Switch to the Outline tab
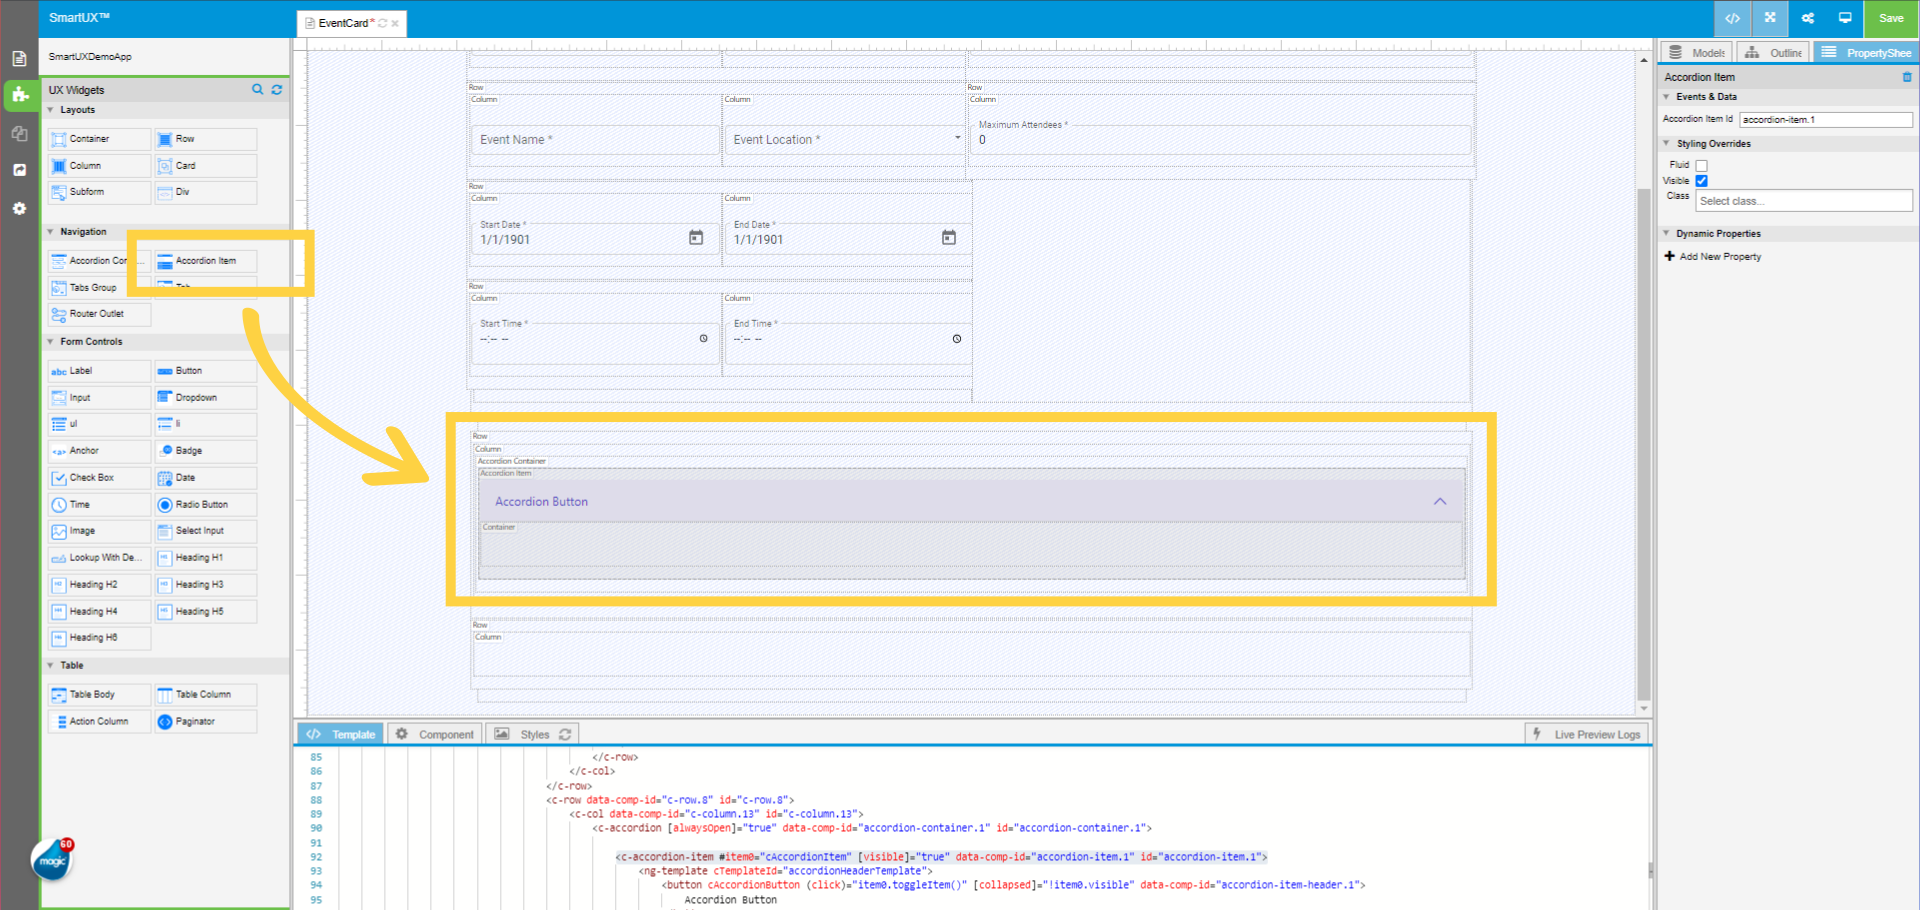Viewport: 1920px width, 910px height. click(x=1774, y=53)
